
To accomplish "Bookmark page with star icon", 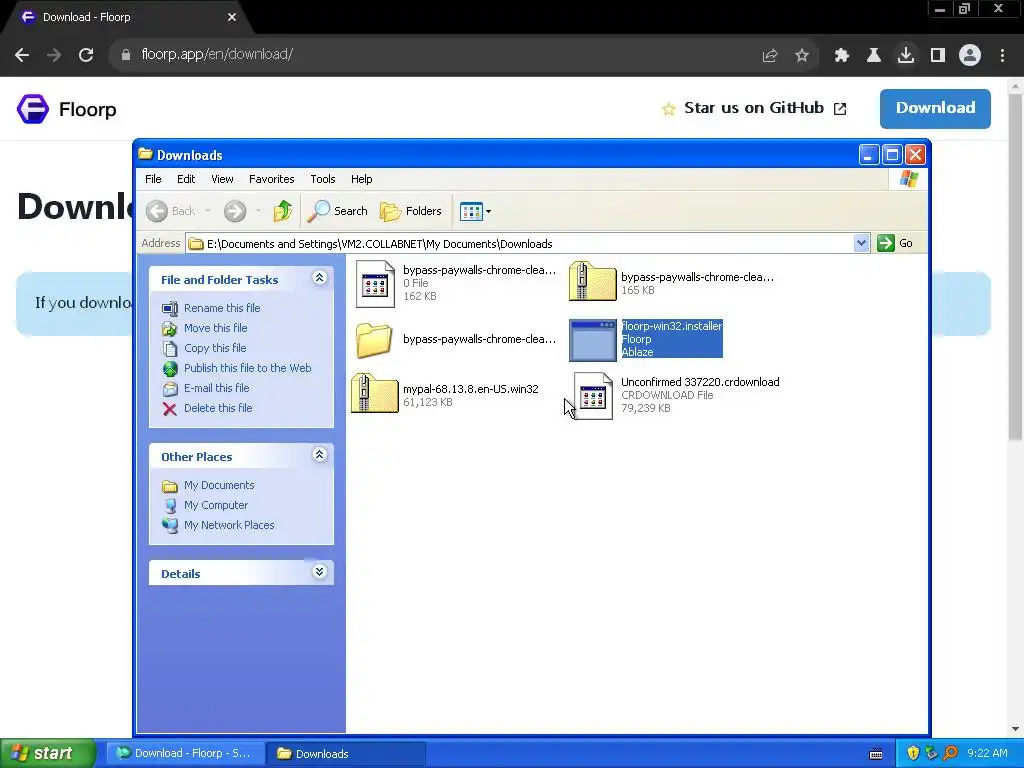I will pyautogui.click(x=802, y=56).
